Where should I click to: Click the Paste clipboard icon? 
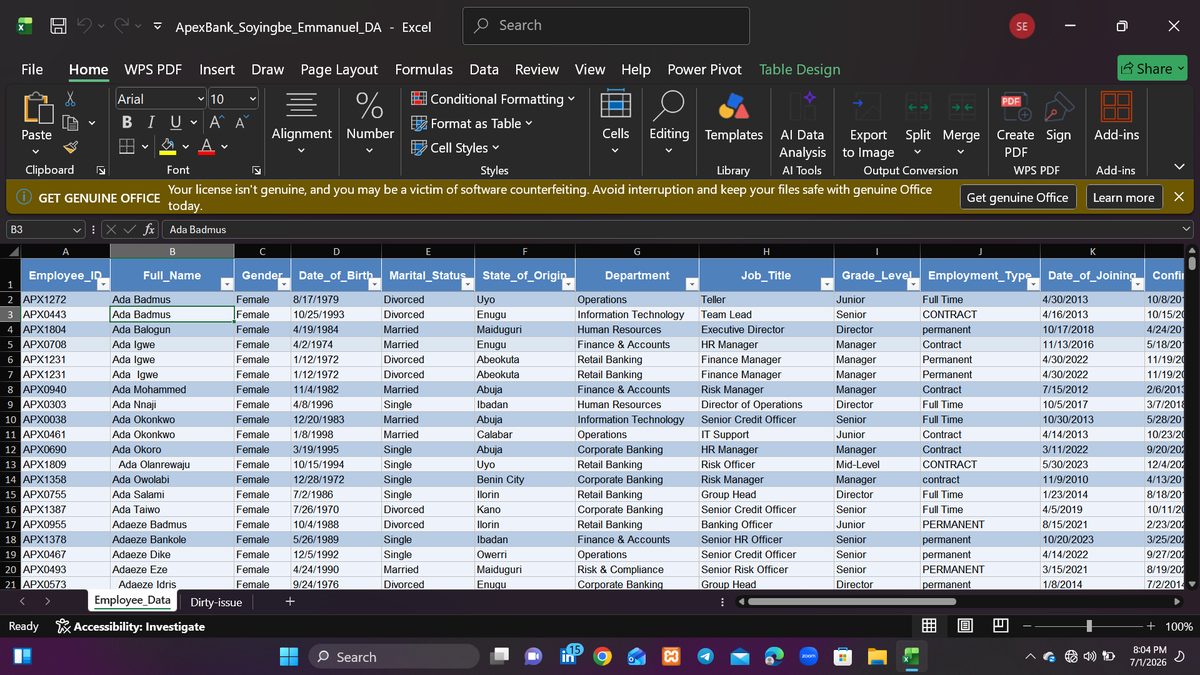click(x=37, y=108)
